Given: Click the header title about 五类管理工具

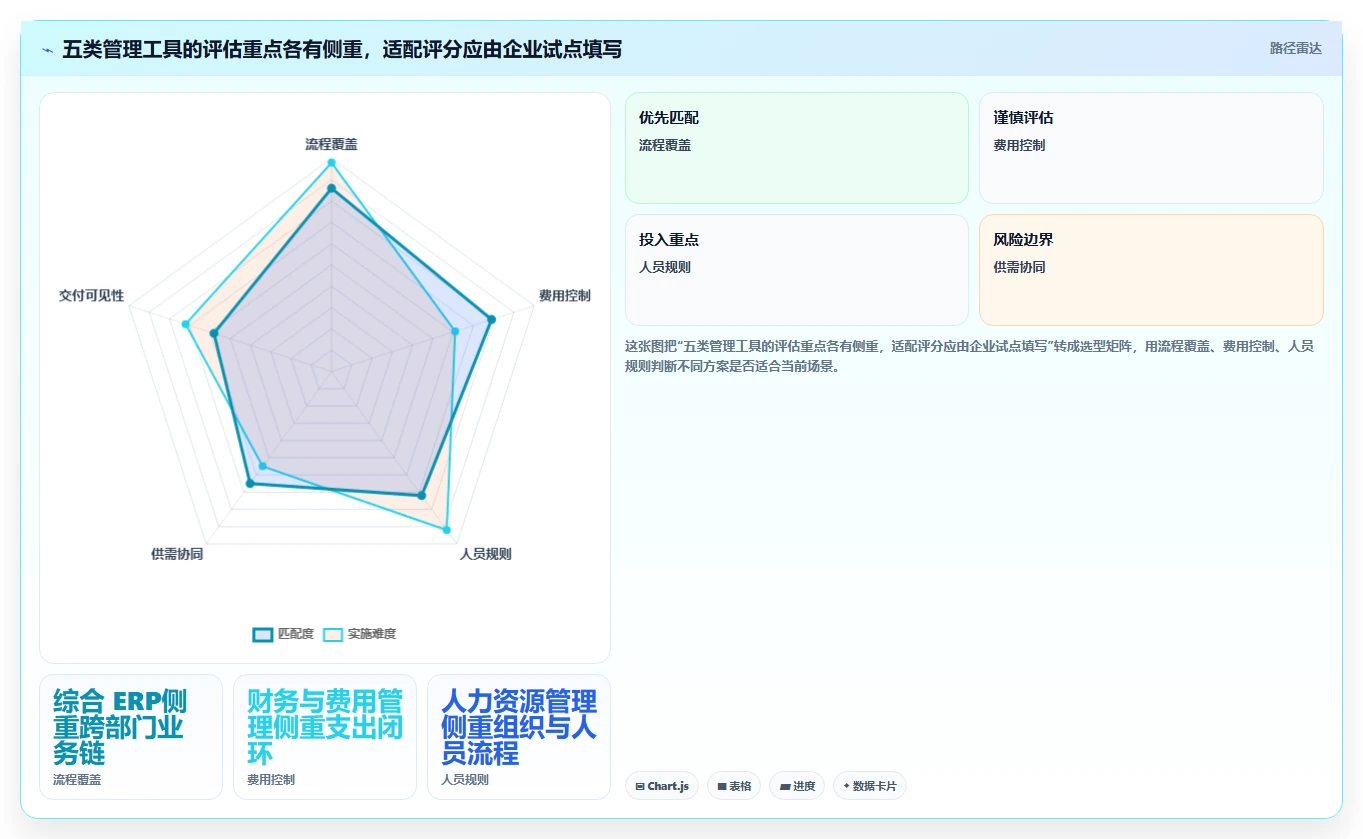Looking at the screenshot, I should pos(342,49).
